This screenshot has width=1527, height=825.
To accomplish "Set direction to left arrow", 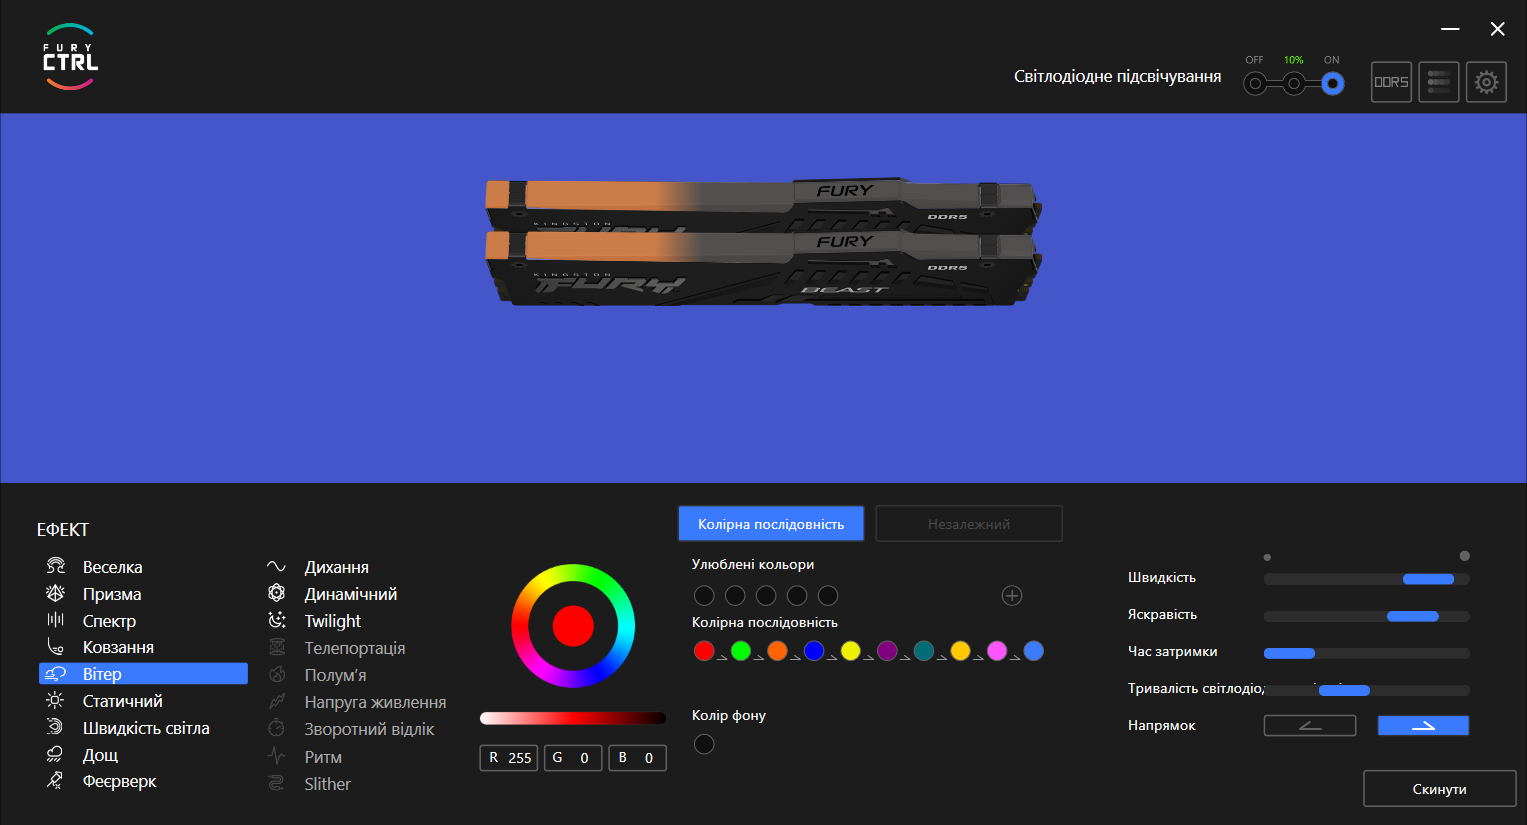I will click(1310, 726).
